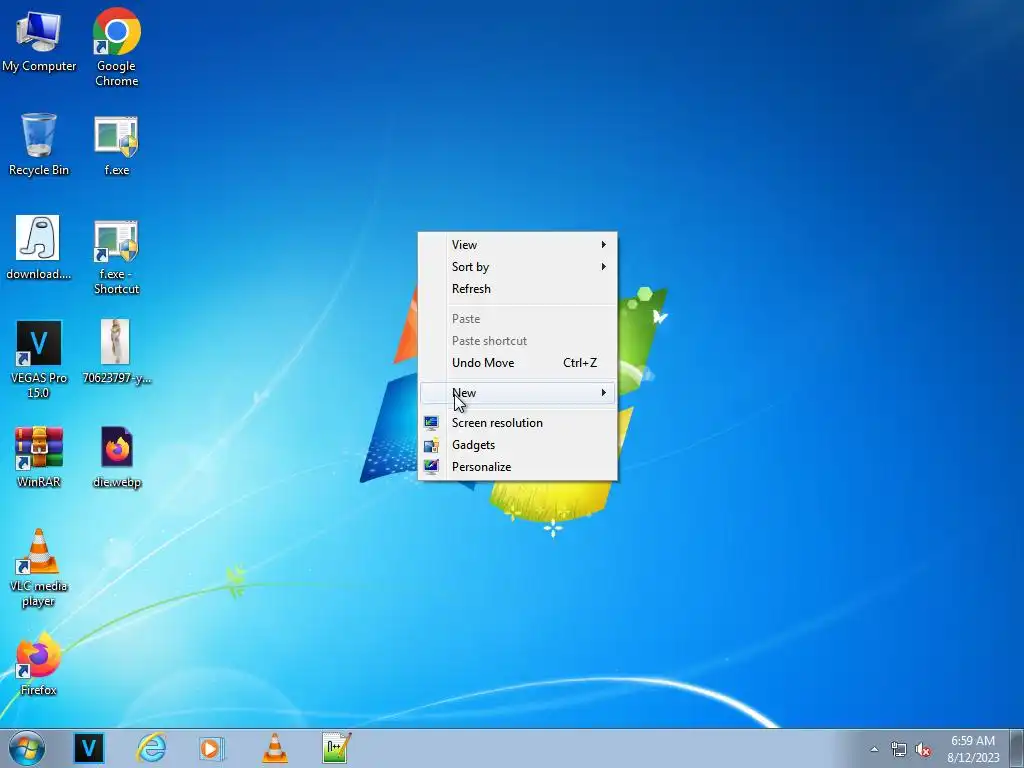Open VLC cone icon in taskbar
Image resolution: width=1024 pixels, height=768 pixels.
click(274, 748)
